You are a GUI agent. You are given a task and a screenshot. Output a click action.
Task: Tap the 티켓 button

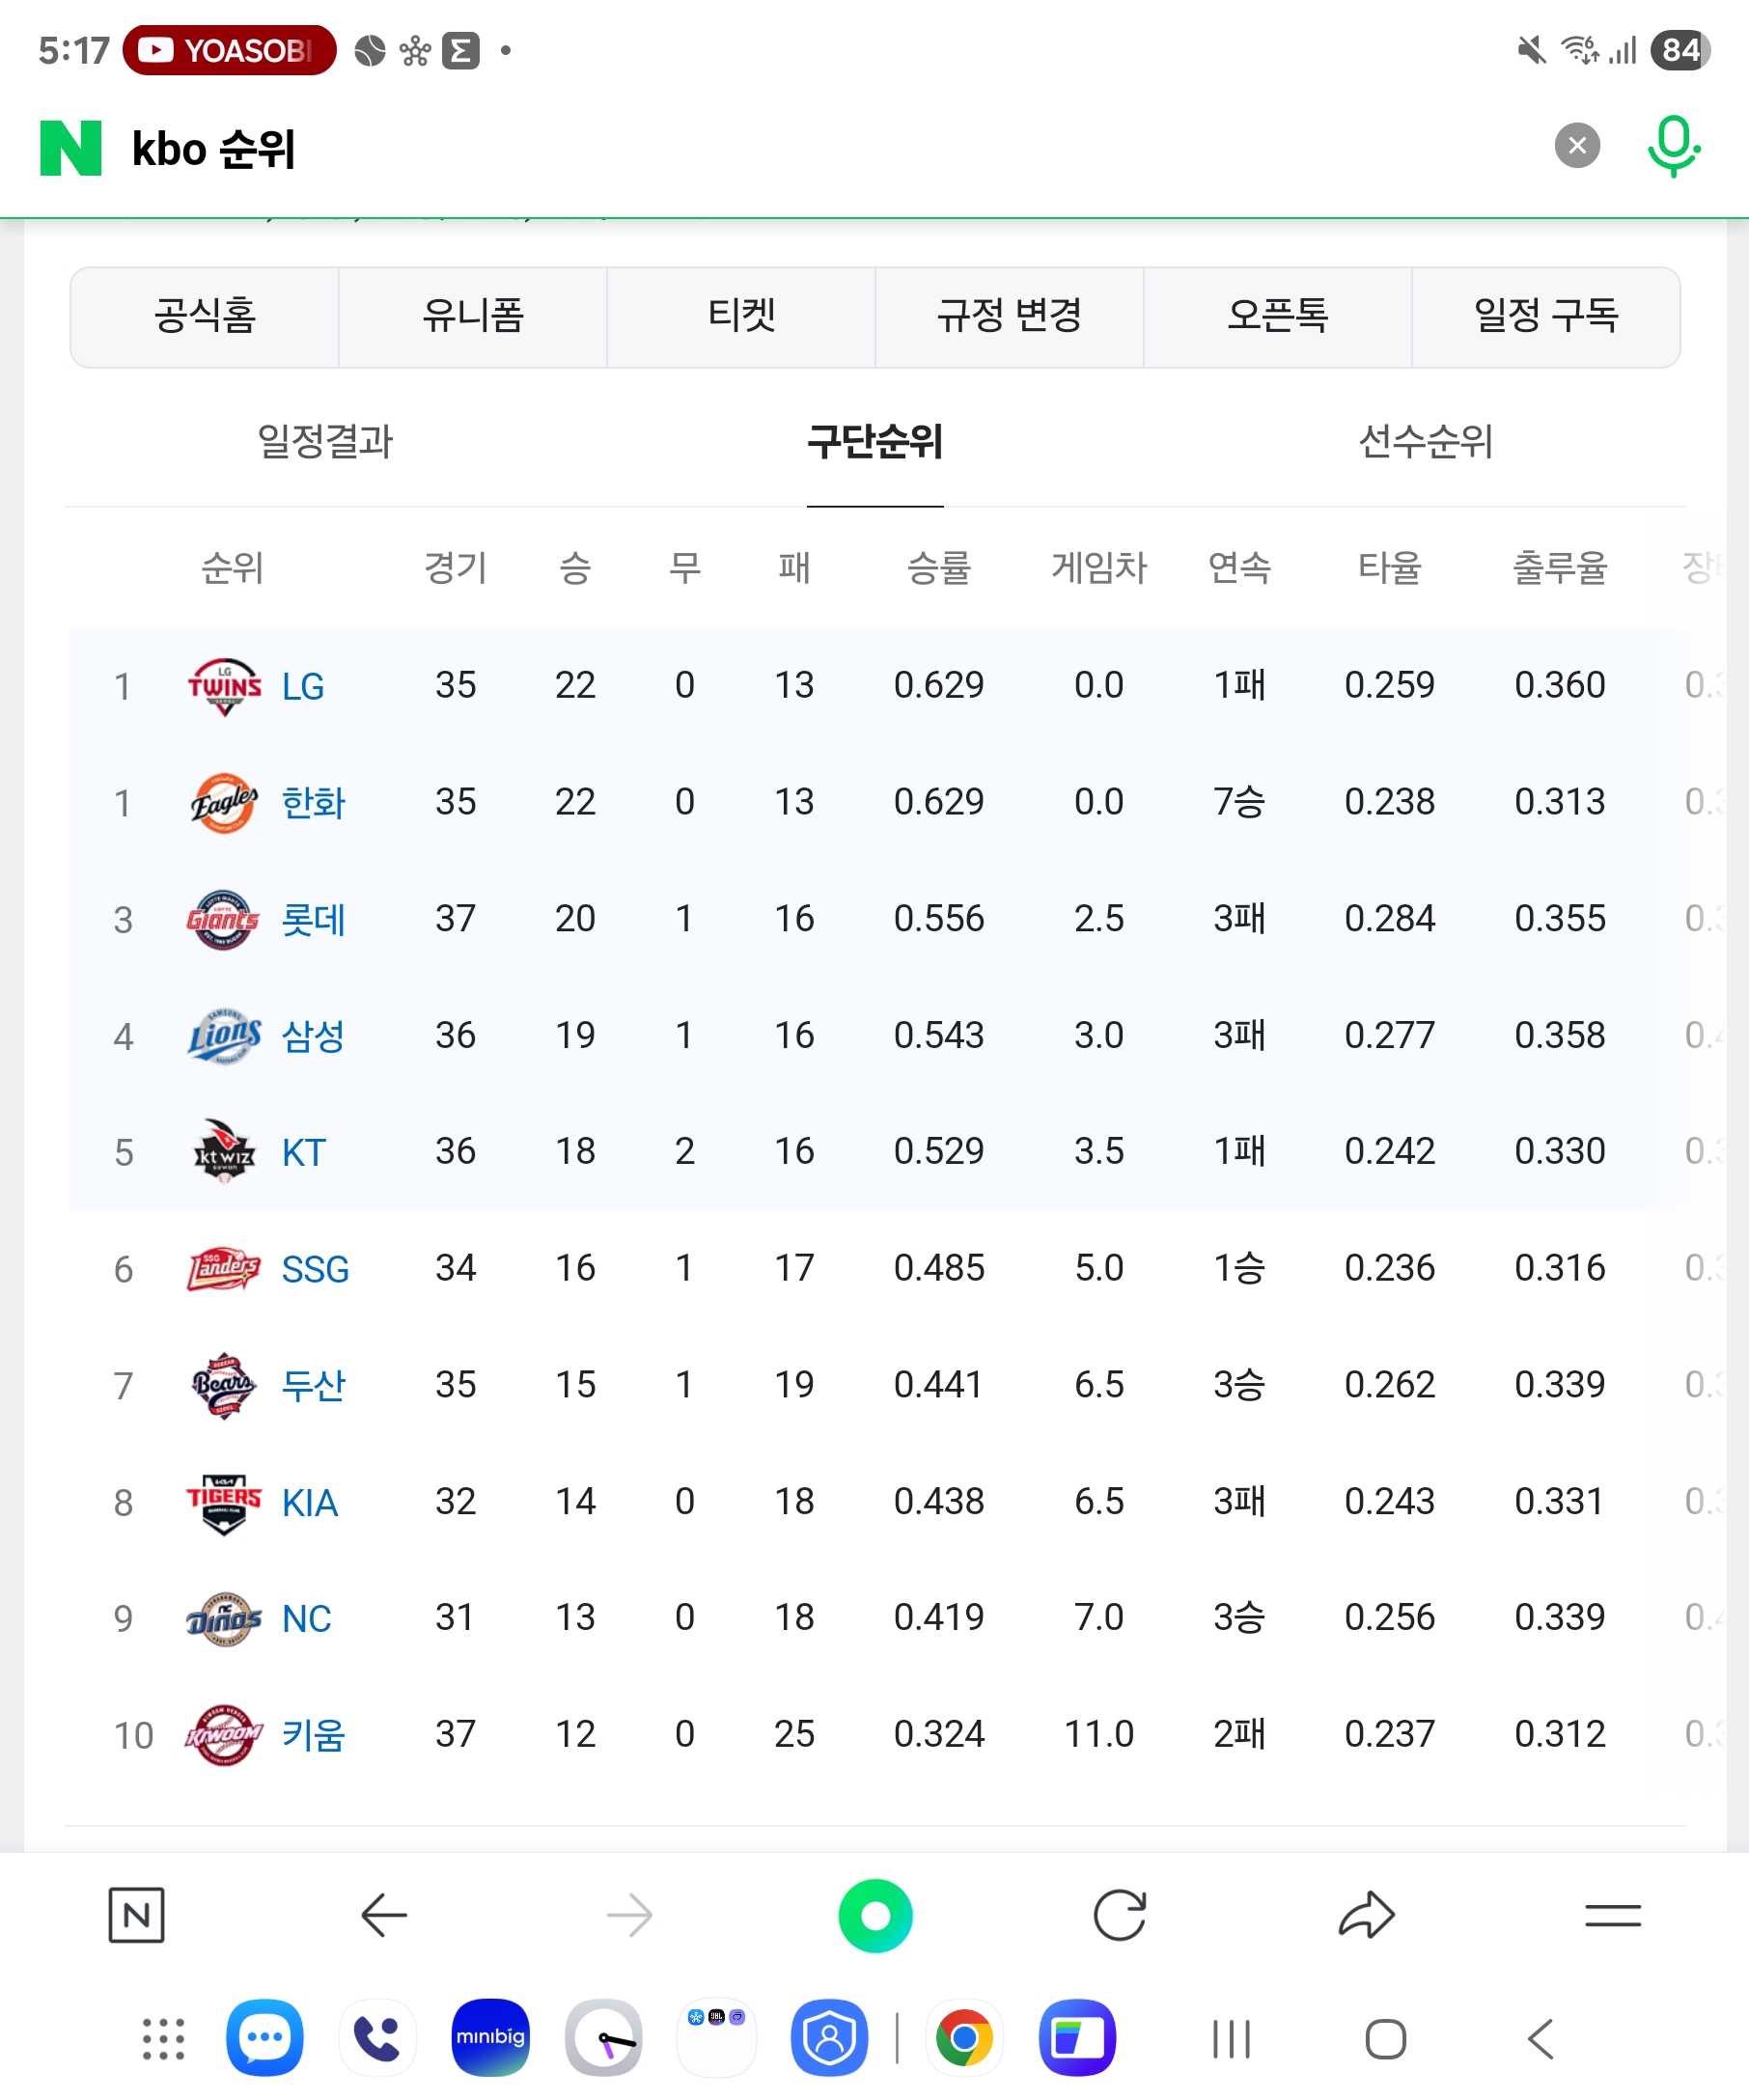click(741, 316)
